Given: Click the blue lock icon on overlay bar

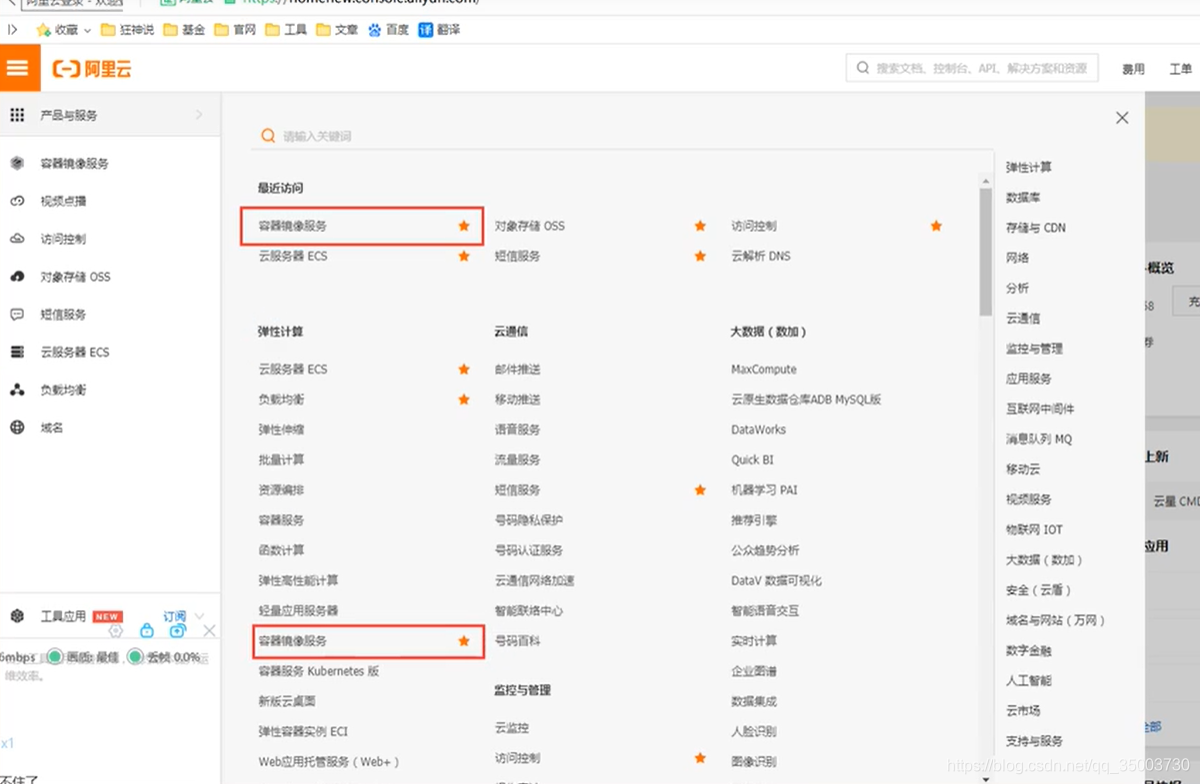Looking at the screenshot, I should (x=147, y=631).
